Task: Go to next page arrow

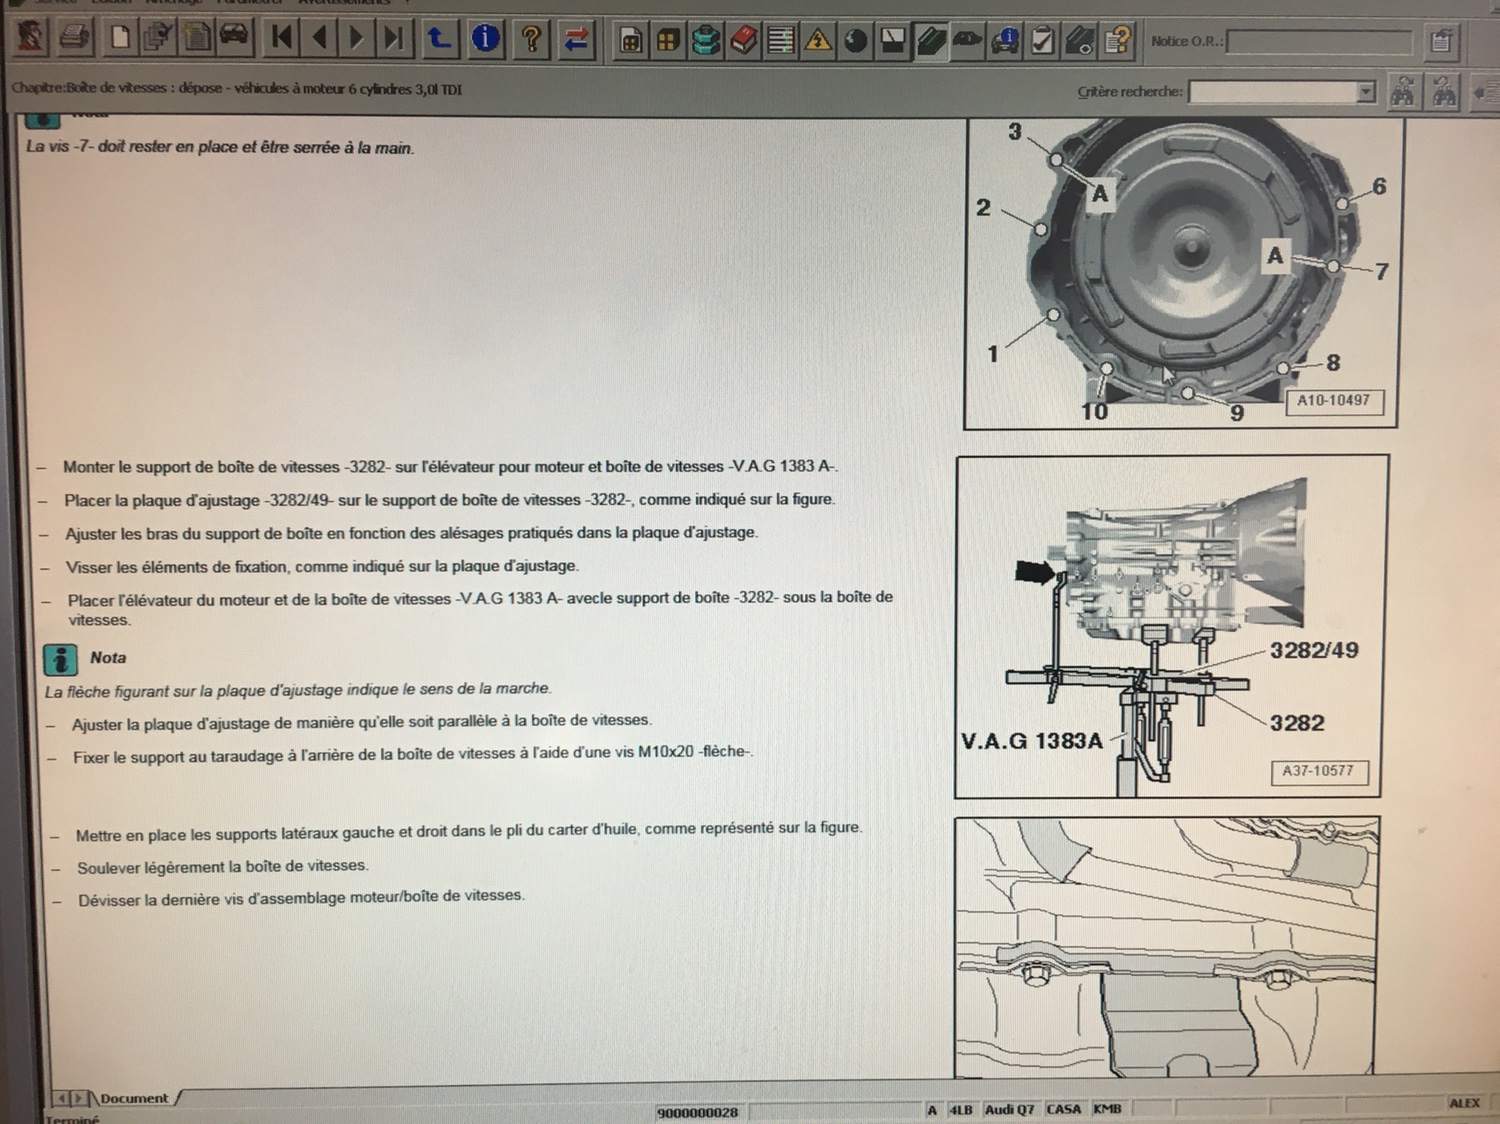Action: pyautogui.click(x=356, y=38)
